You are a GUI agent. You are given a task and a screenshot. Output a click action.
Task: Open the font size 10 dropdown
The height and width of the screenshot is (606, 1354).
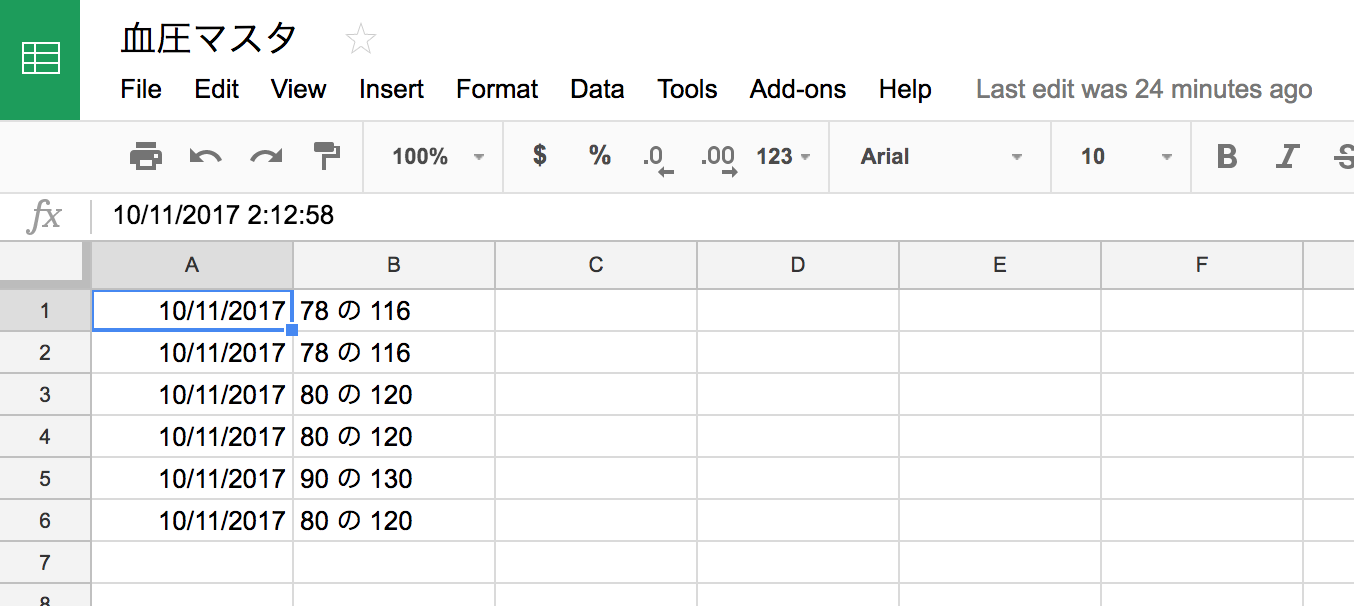(x=1125, y=156)
